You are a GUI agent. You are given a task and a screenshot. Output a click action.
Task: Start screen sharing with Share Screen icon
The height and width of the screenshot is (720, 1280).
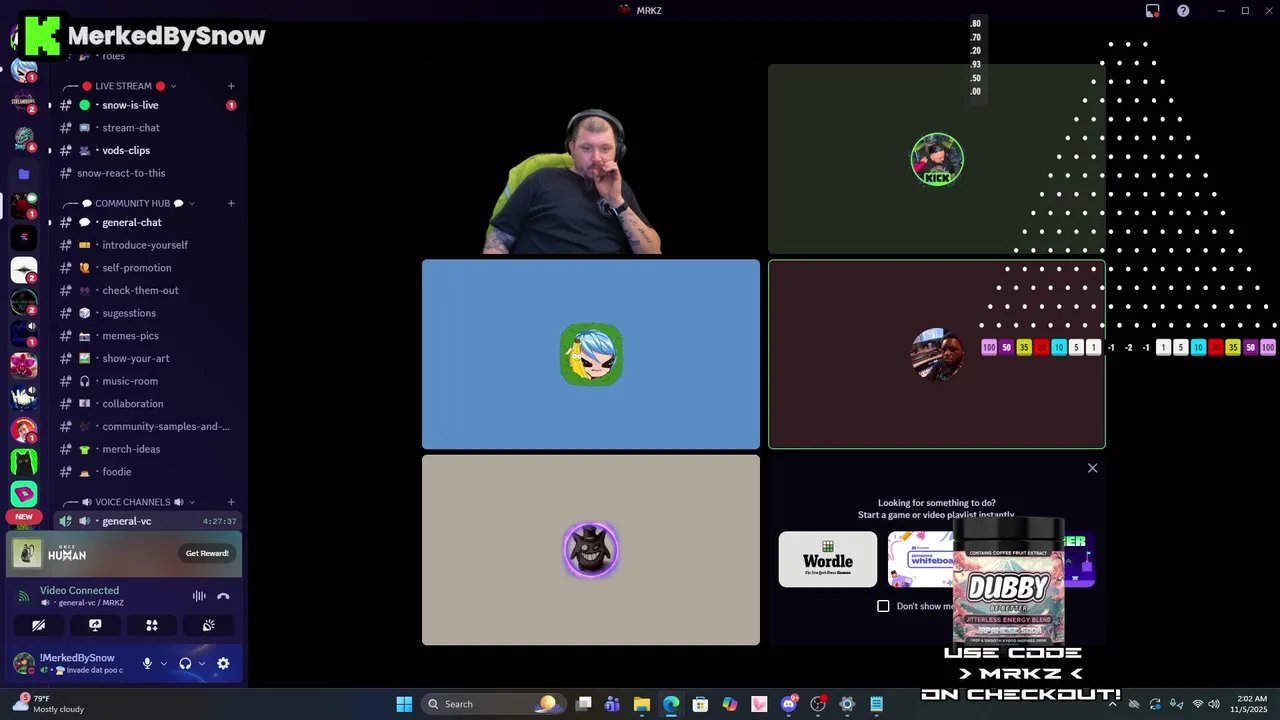point(95,625)
